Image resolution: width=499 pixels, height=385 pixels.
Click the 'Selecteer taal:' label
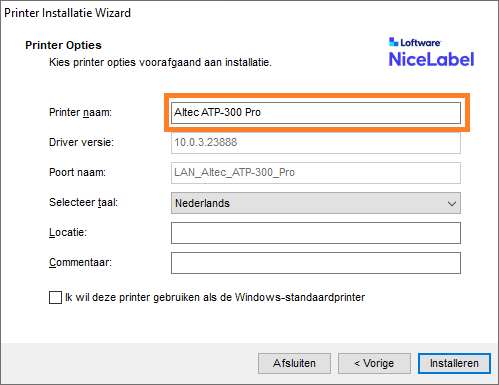click(x=83, y=202)
